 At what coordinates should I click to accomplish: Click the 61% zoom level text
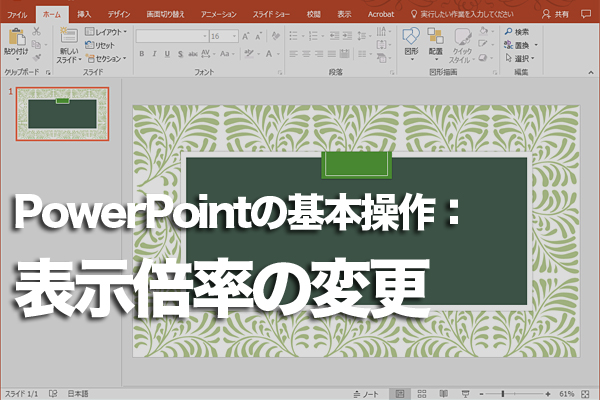coord(566,394)
